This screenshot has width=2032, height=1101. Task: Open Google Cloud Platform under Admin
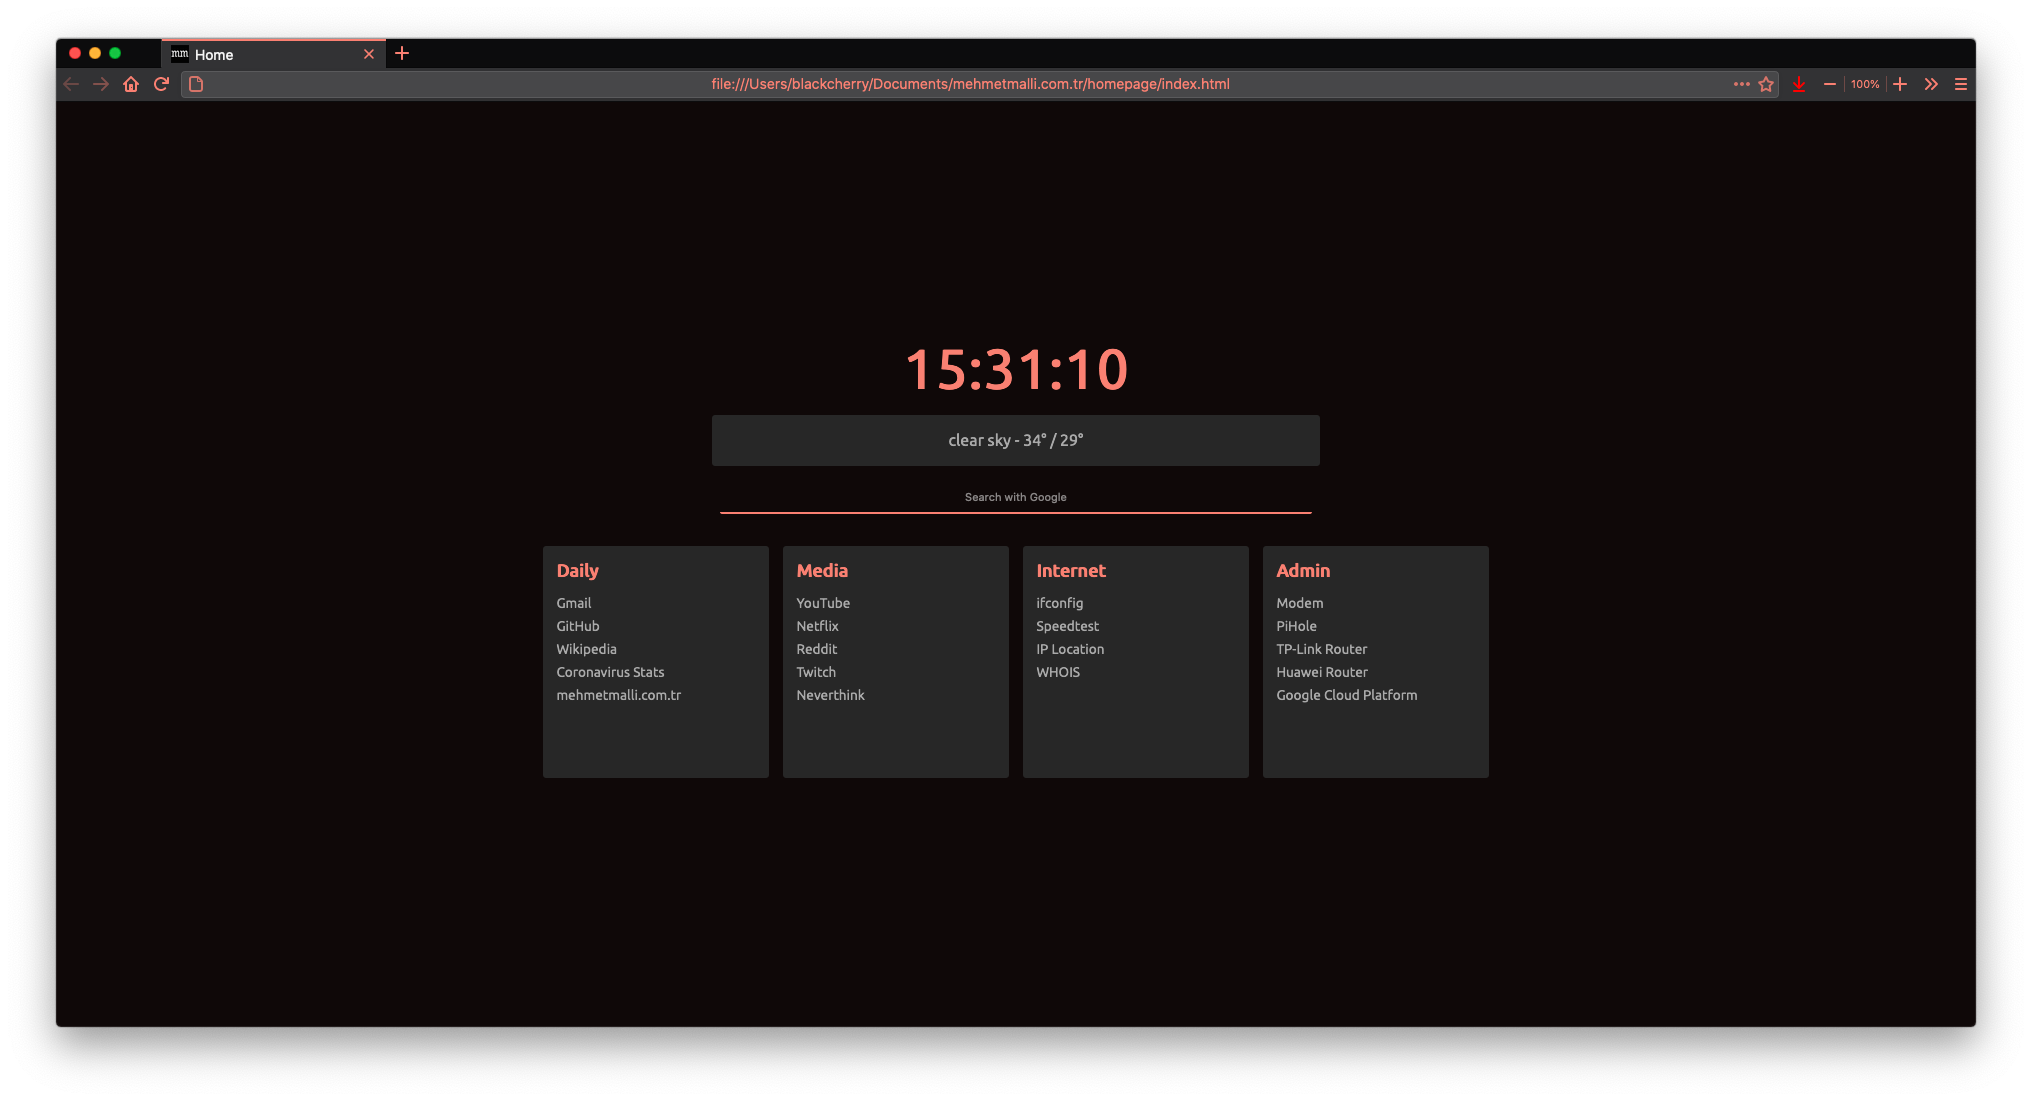click(x=1346, y=695)
